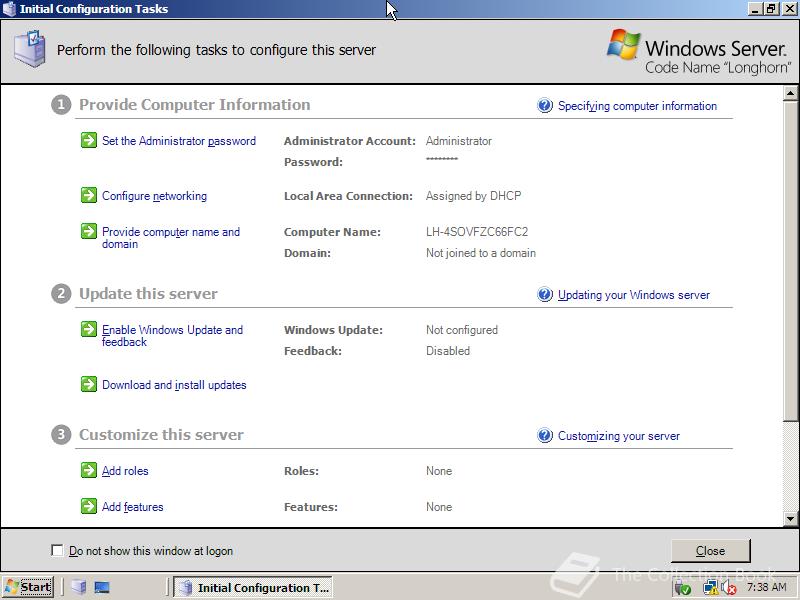
Task: Click help icon next to Specifying computer information
Action: [x=545, y=106]
